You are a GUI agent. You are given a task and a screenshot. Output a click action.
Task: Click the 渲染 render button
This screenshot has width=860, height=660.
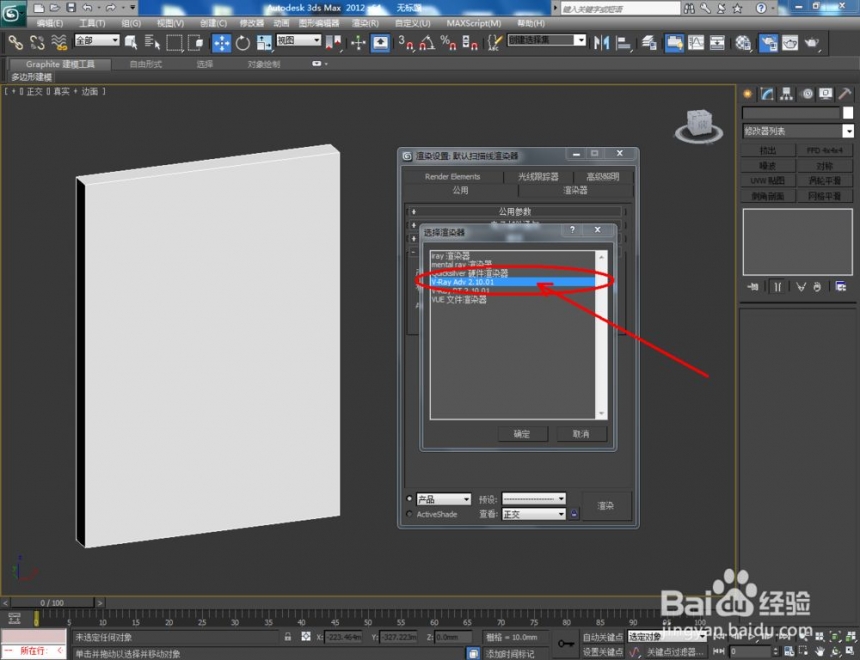(606, 506)
